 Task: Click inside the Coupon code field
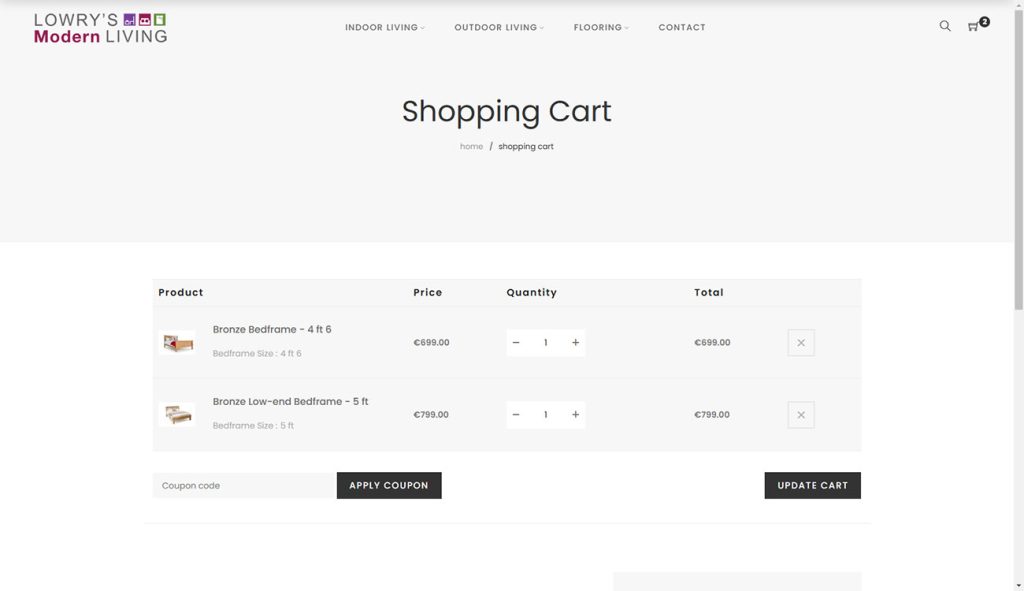coord(240,485)
